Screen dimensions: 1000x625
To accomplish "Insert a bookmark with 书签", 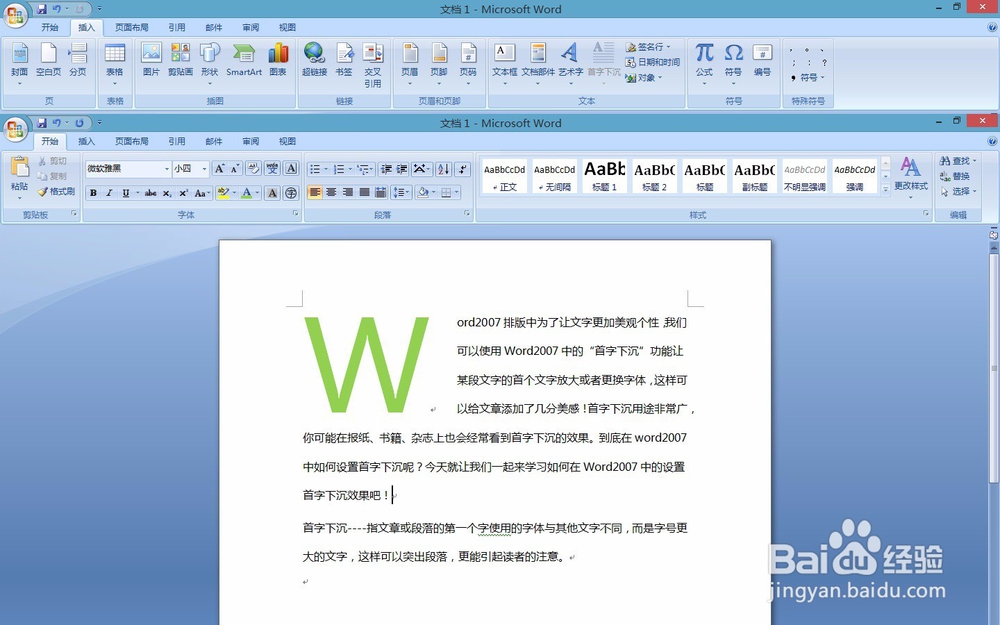I will pos(344,61).
